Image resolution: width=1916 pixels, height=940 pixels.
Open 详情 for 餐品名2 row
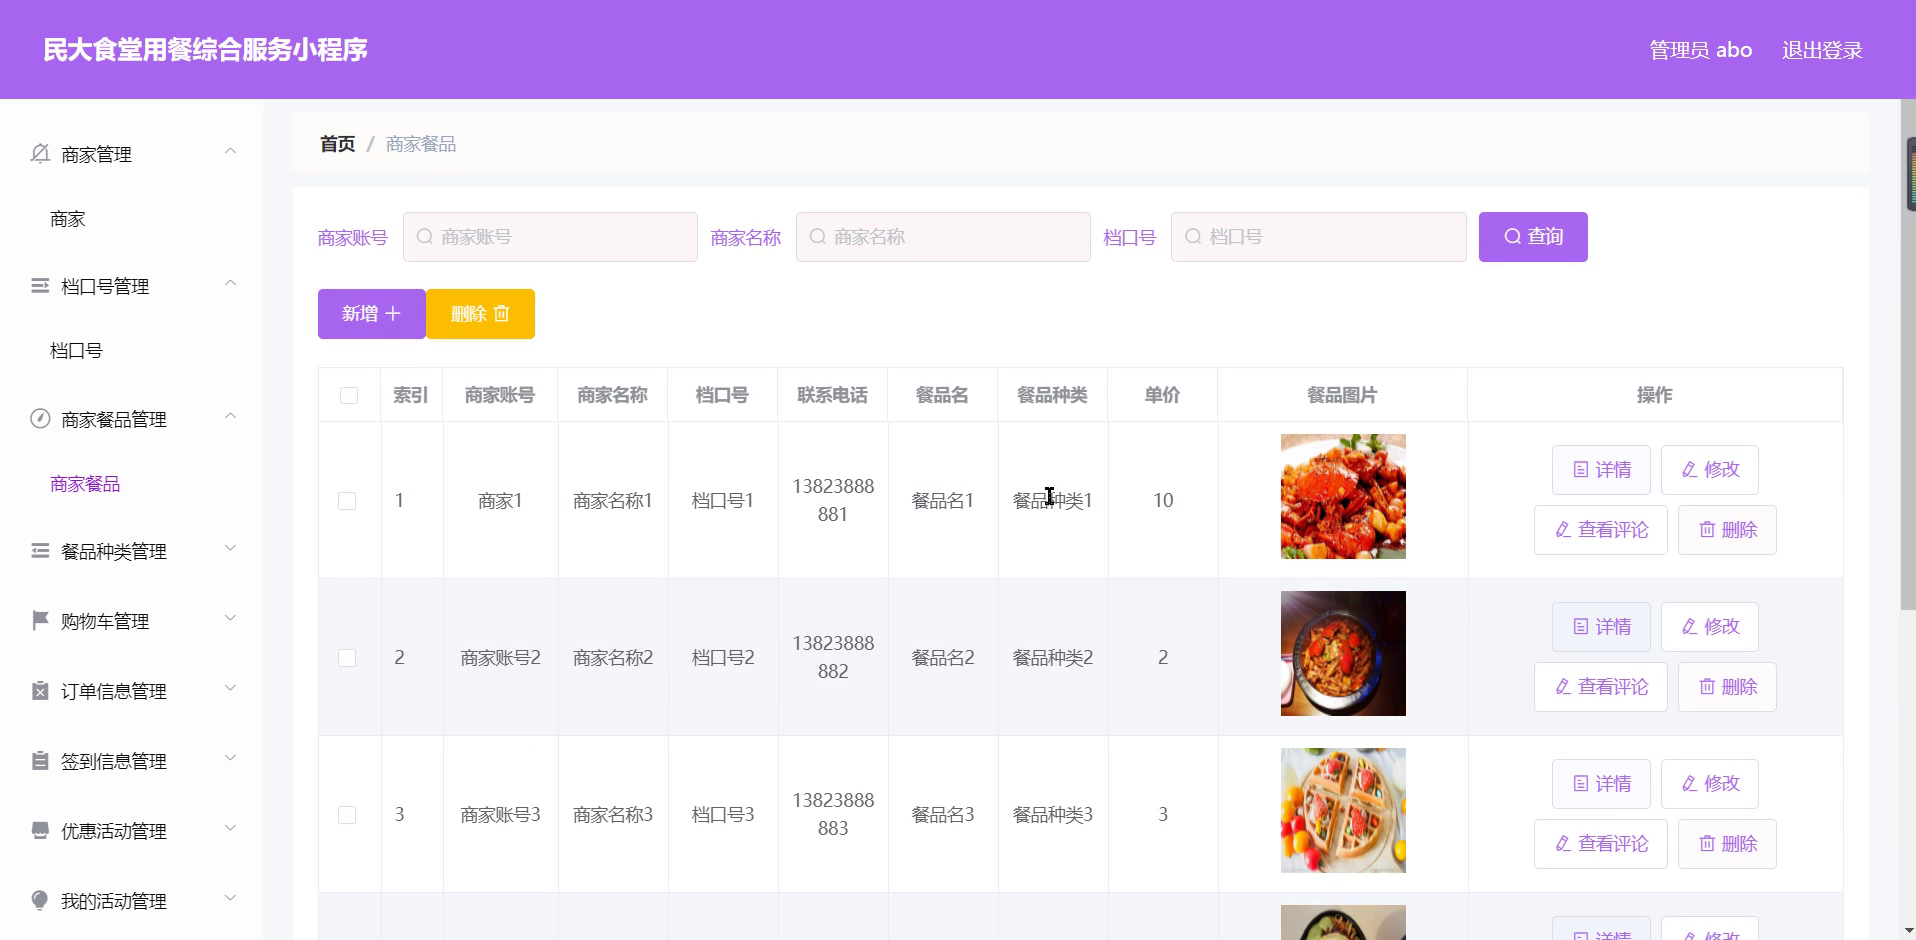(x=1601, y=627)
